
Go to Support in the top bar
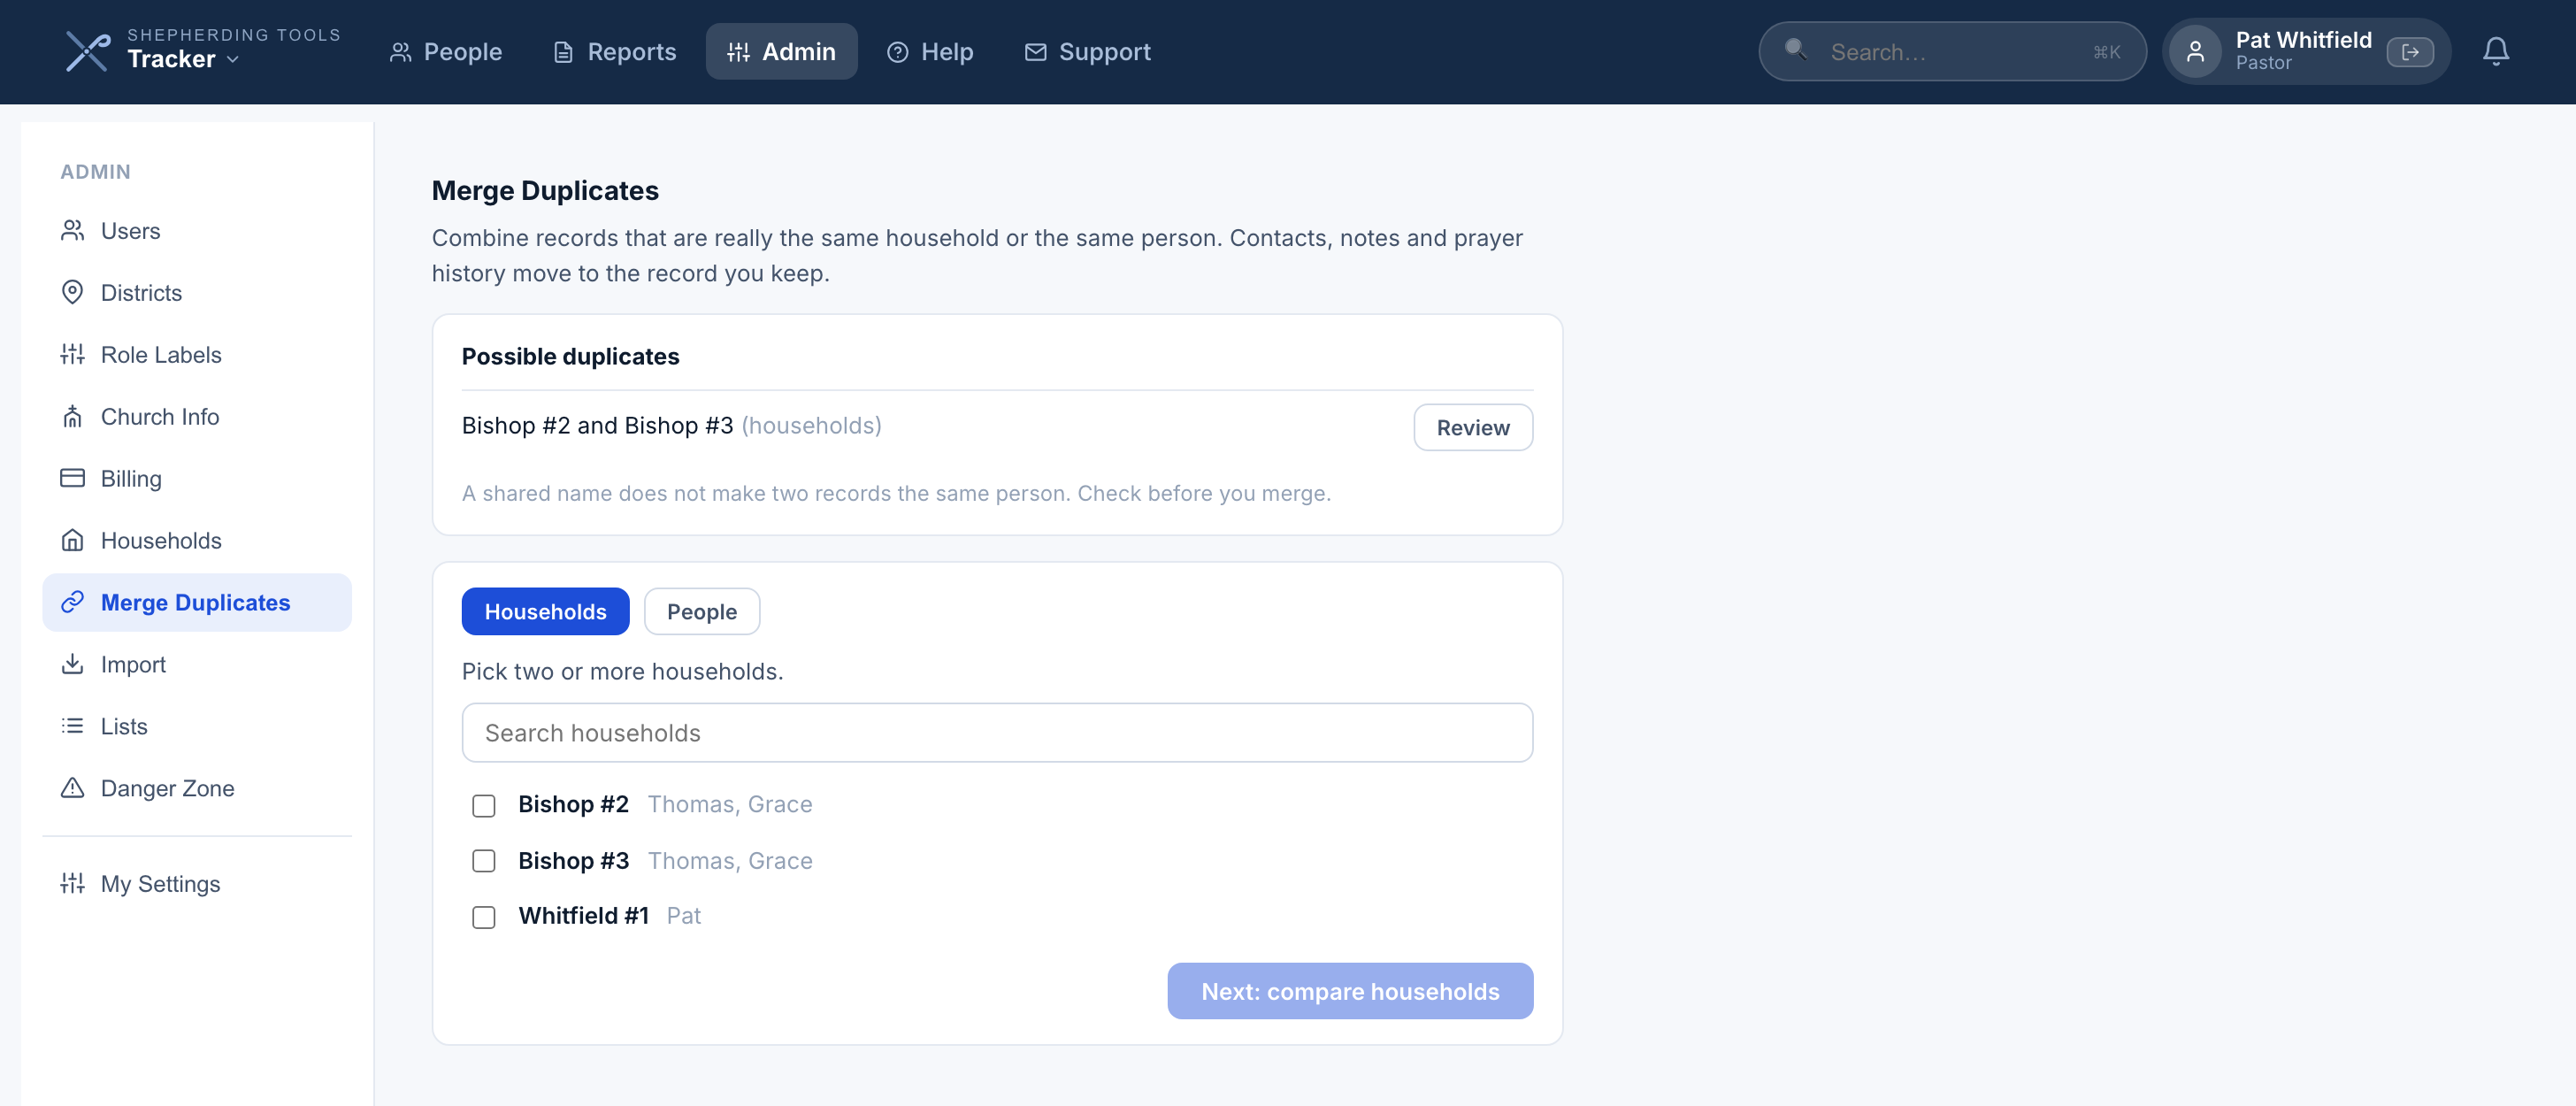(x=1087, y=51)
